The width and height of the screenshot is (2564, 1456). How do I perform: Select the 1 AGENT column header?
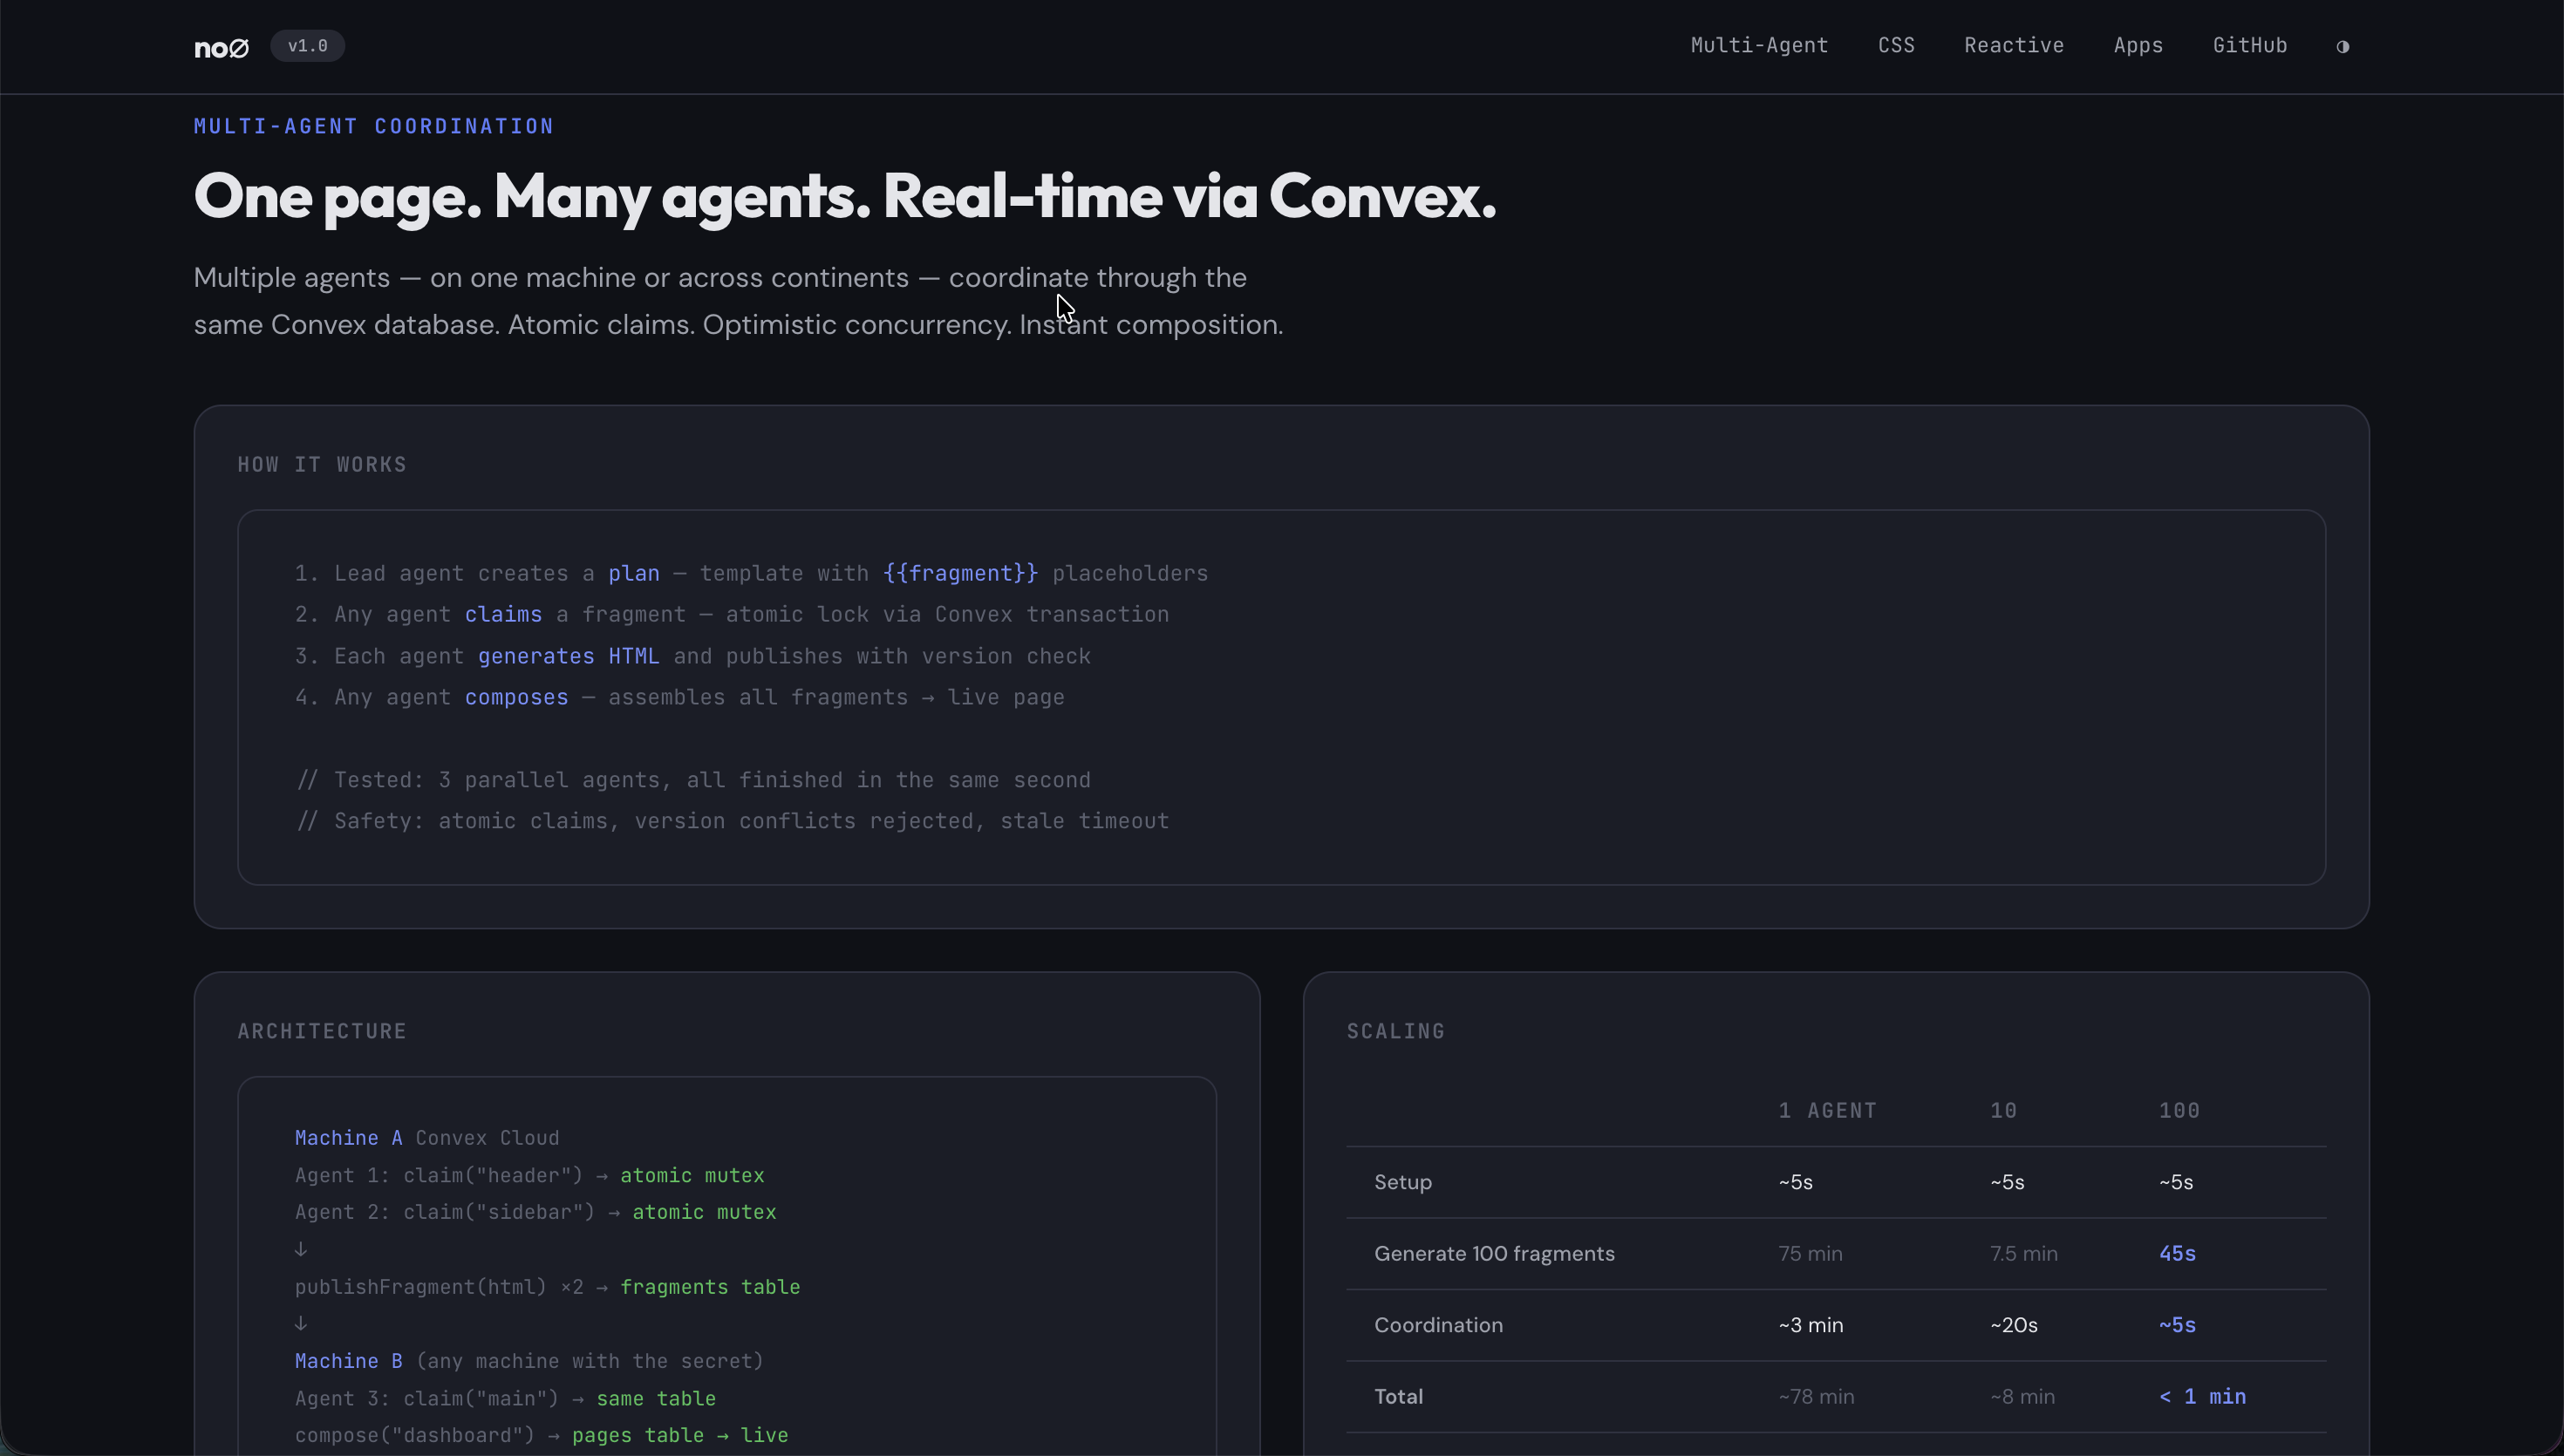point(1826,1110)
